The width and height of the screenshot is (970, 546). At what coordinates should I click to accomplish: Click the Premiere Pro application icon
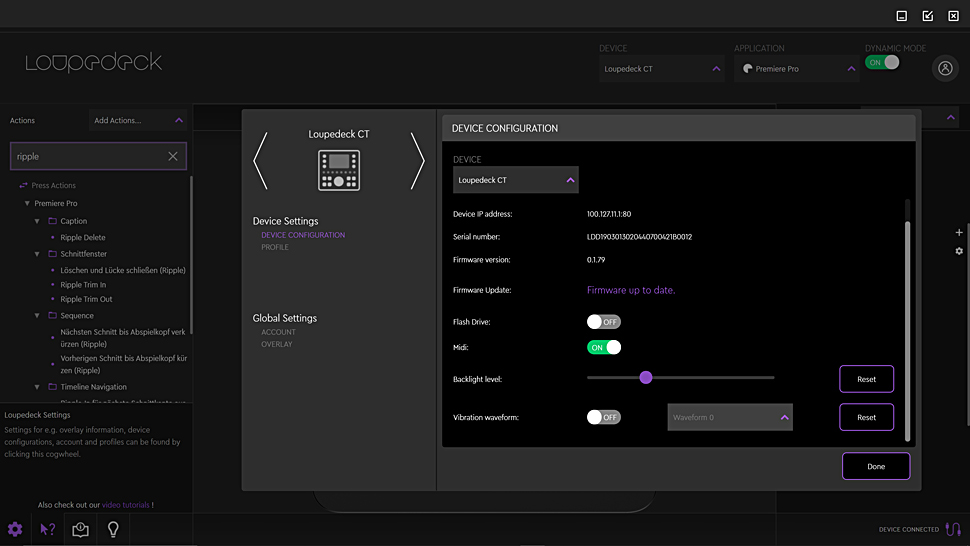(747, 69)
